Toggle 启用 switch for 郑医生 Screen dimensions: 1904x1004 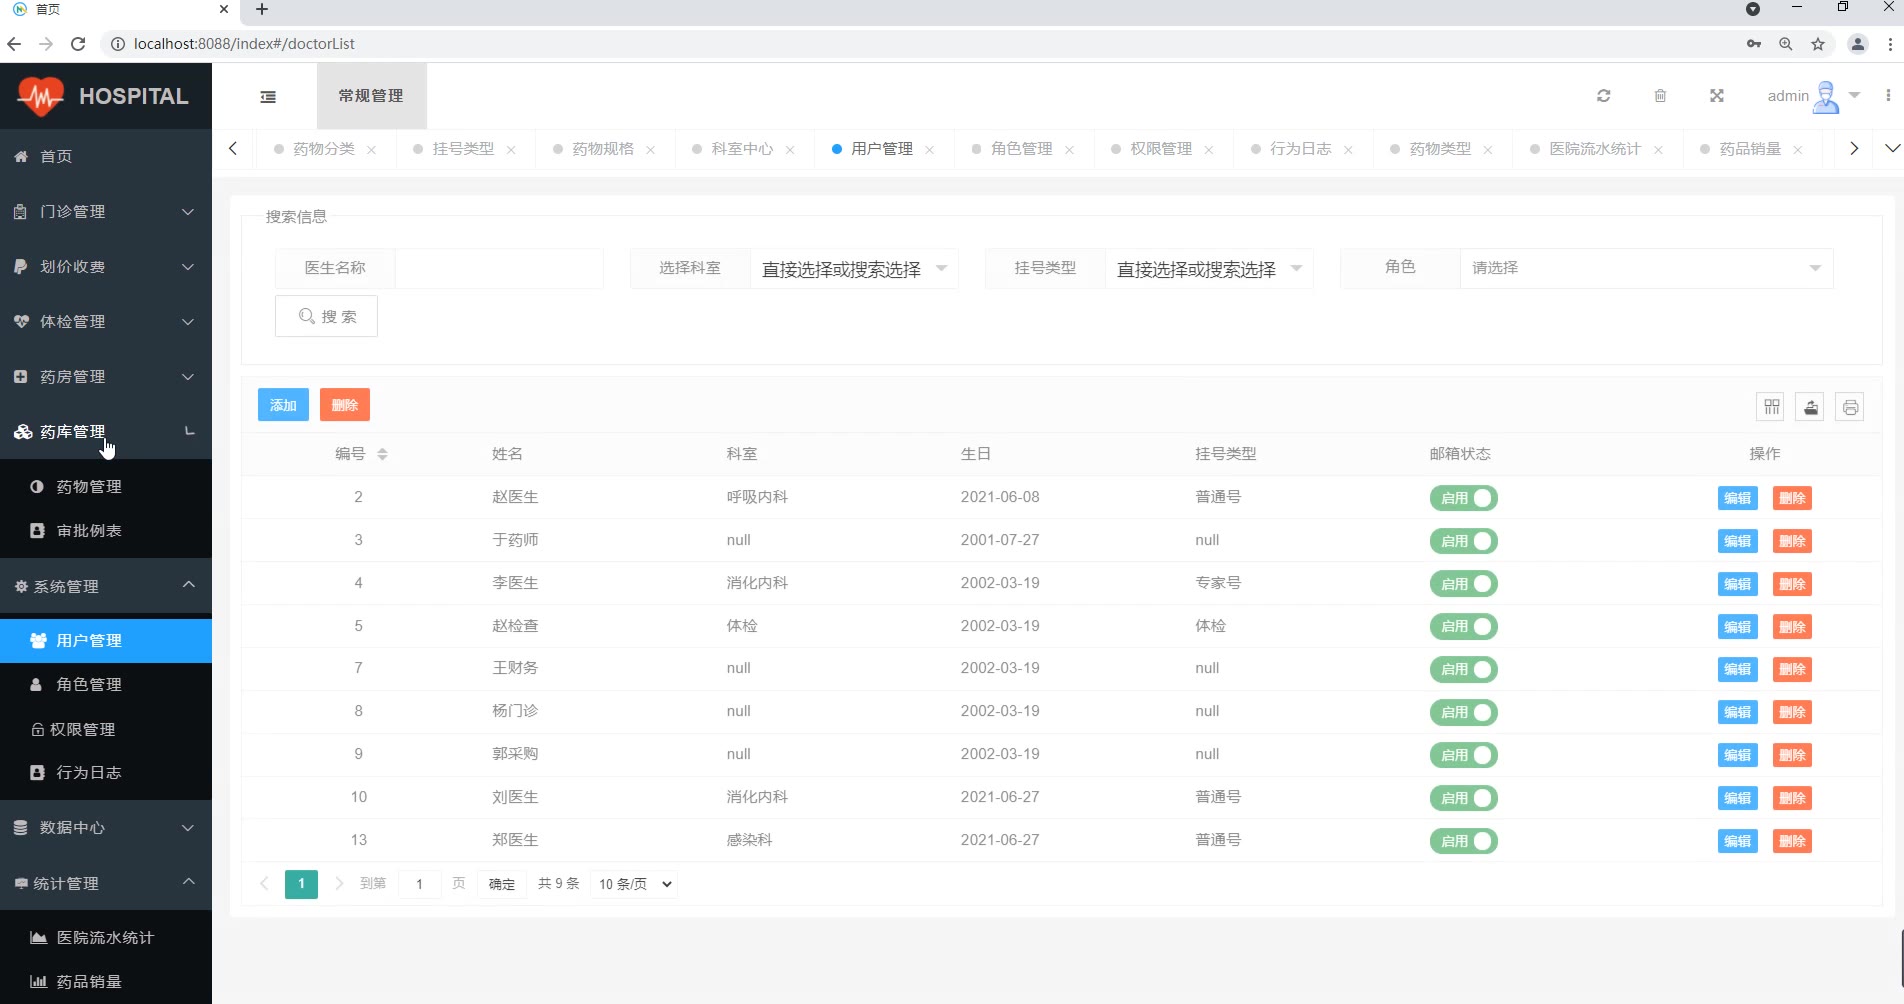1463,841
